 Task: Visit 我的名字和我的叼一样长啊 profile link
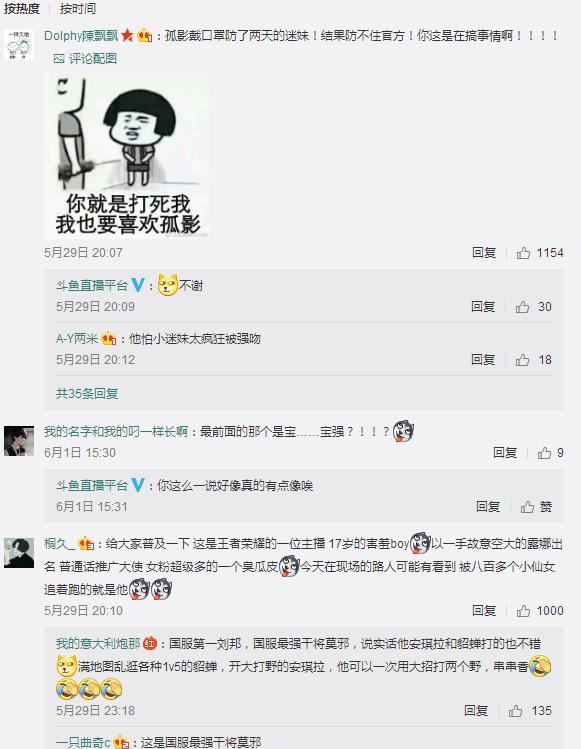coord(116,432)
